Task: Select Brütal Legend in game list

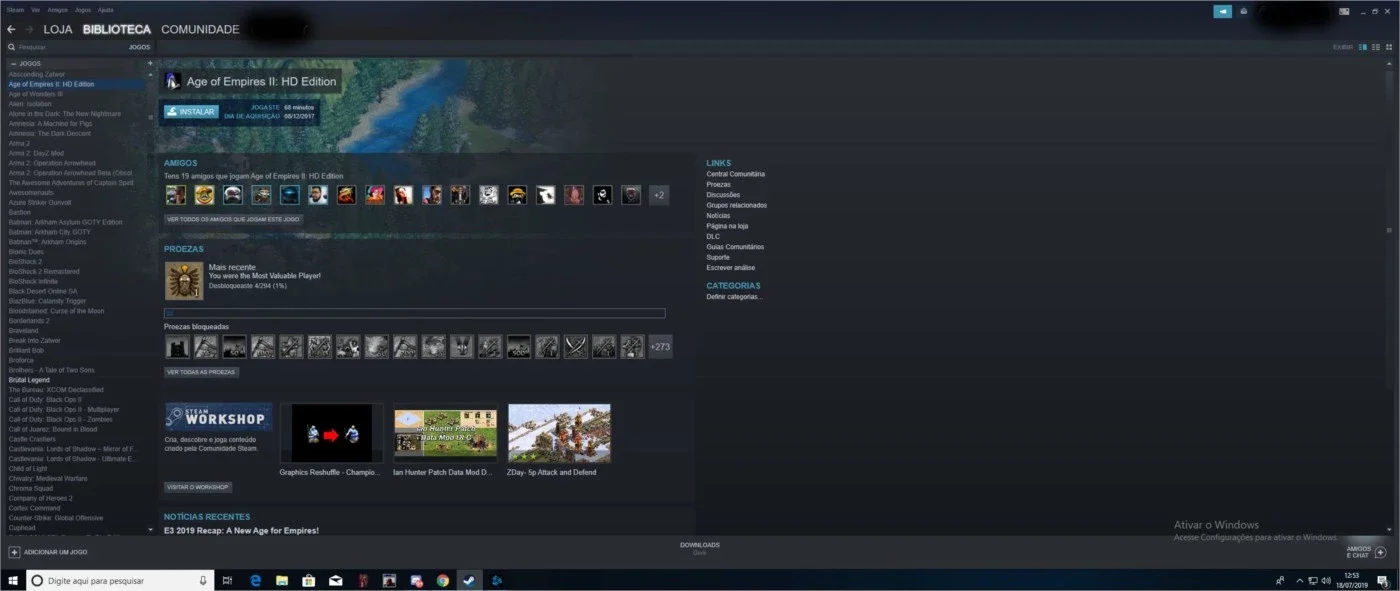Action: click(x=28, y=380)
